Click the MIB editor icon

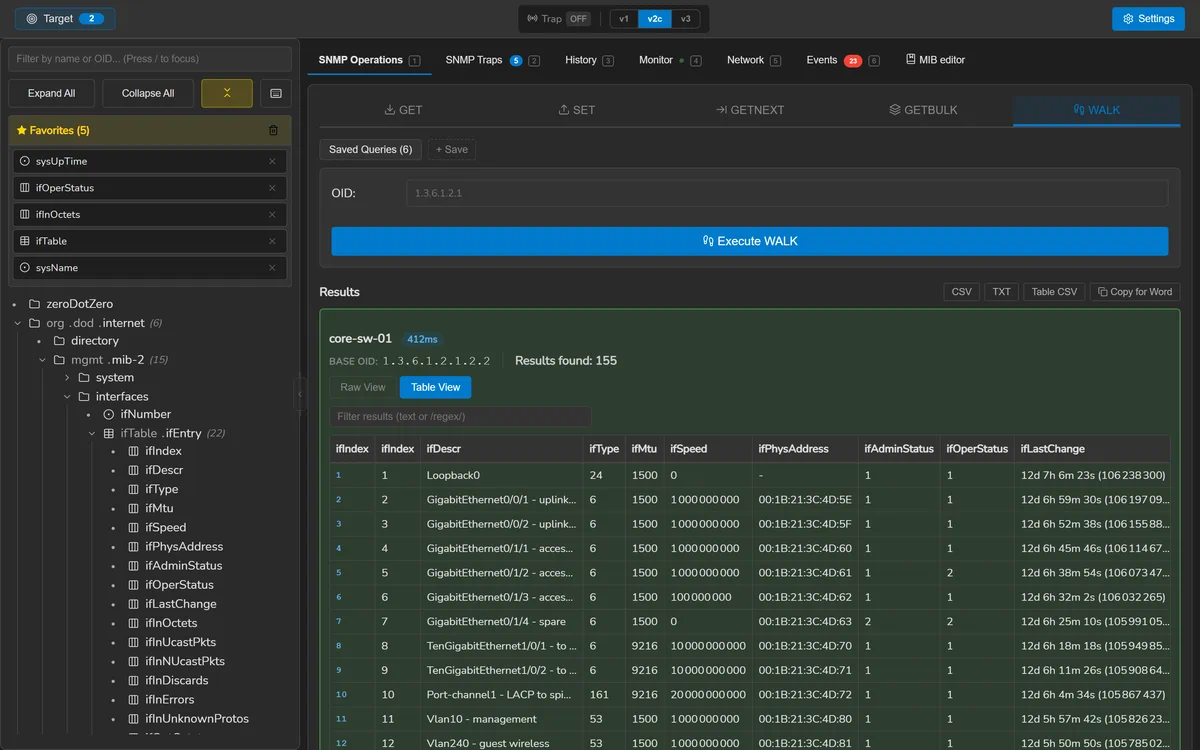pyautogui.click(x=911, y=60)
